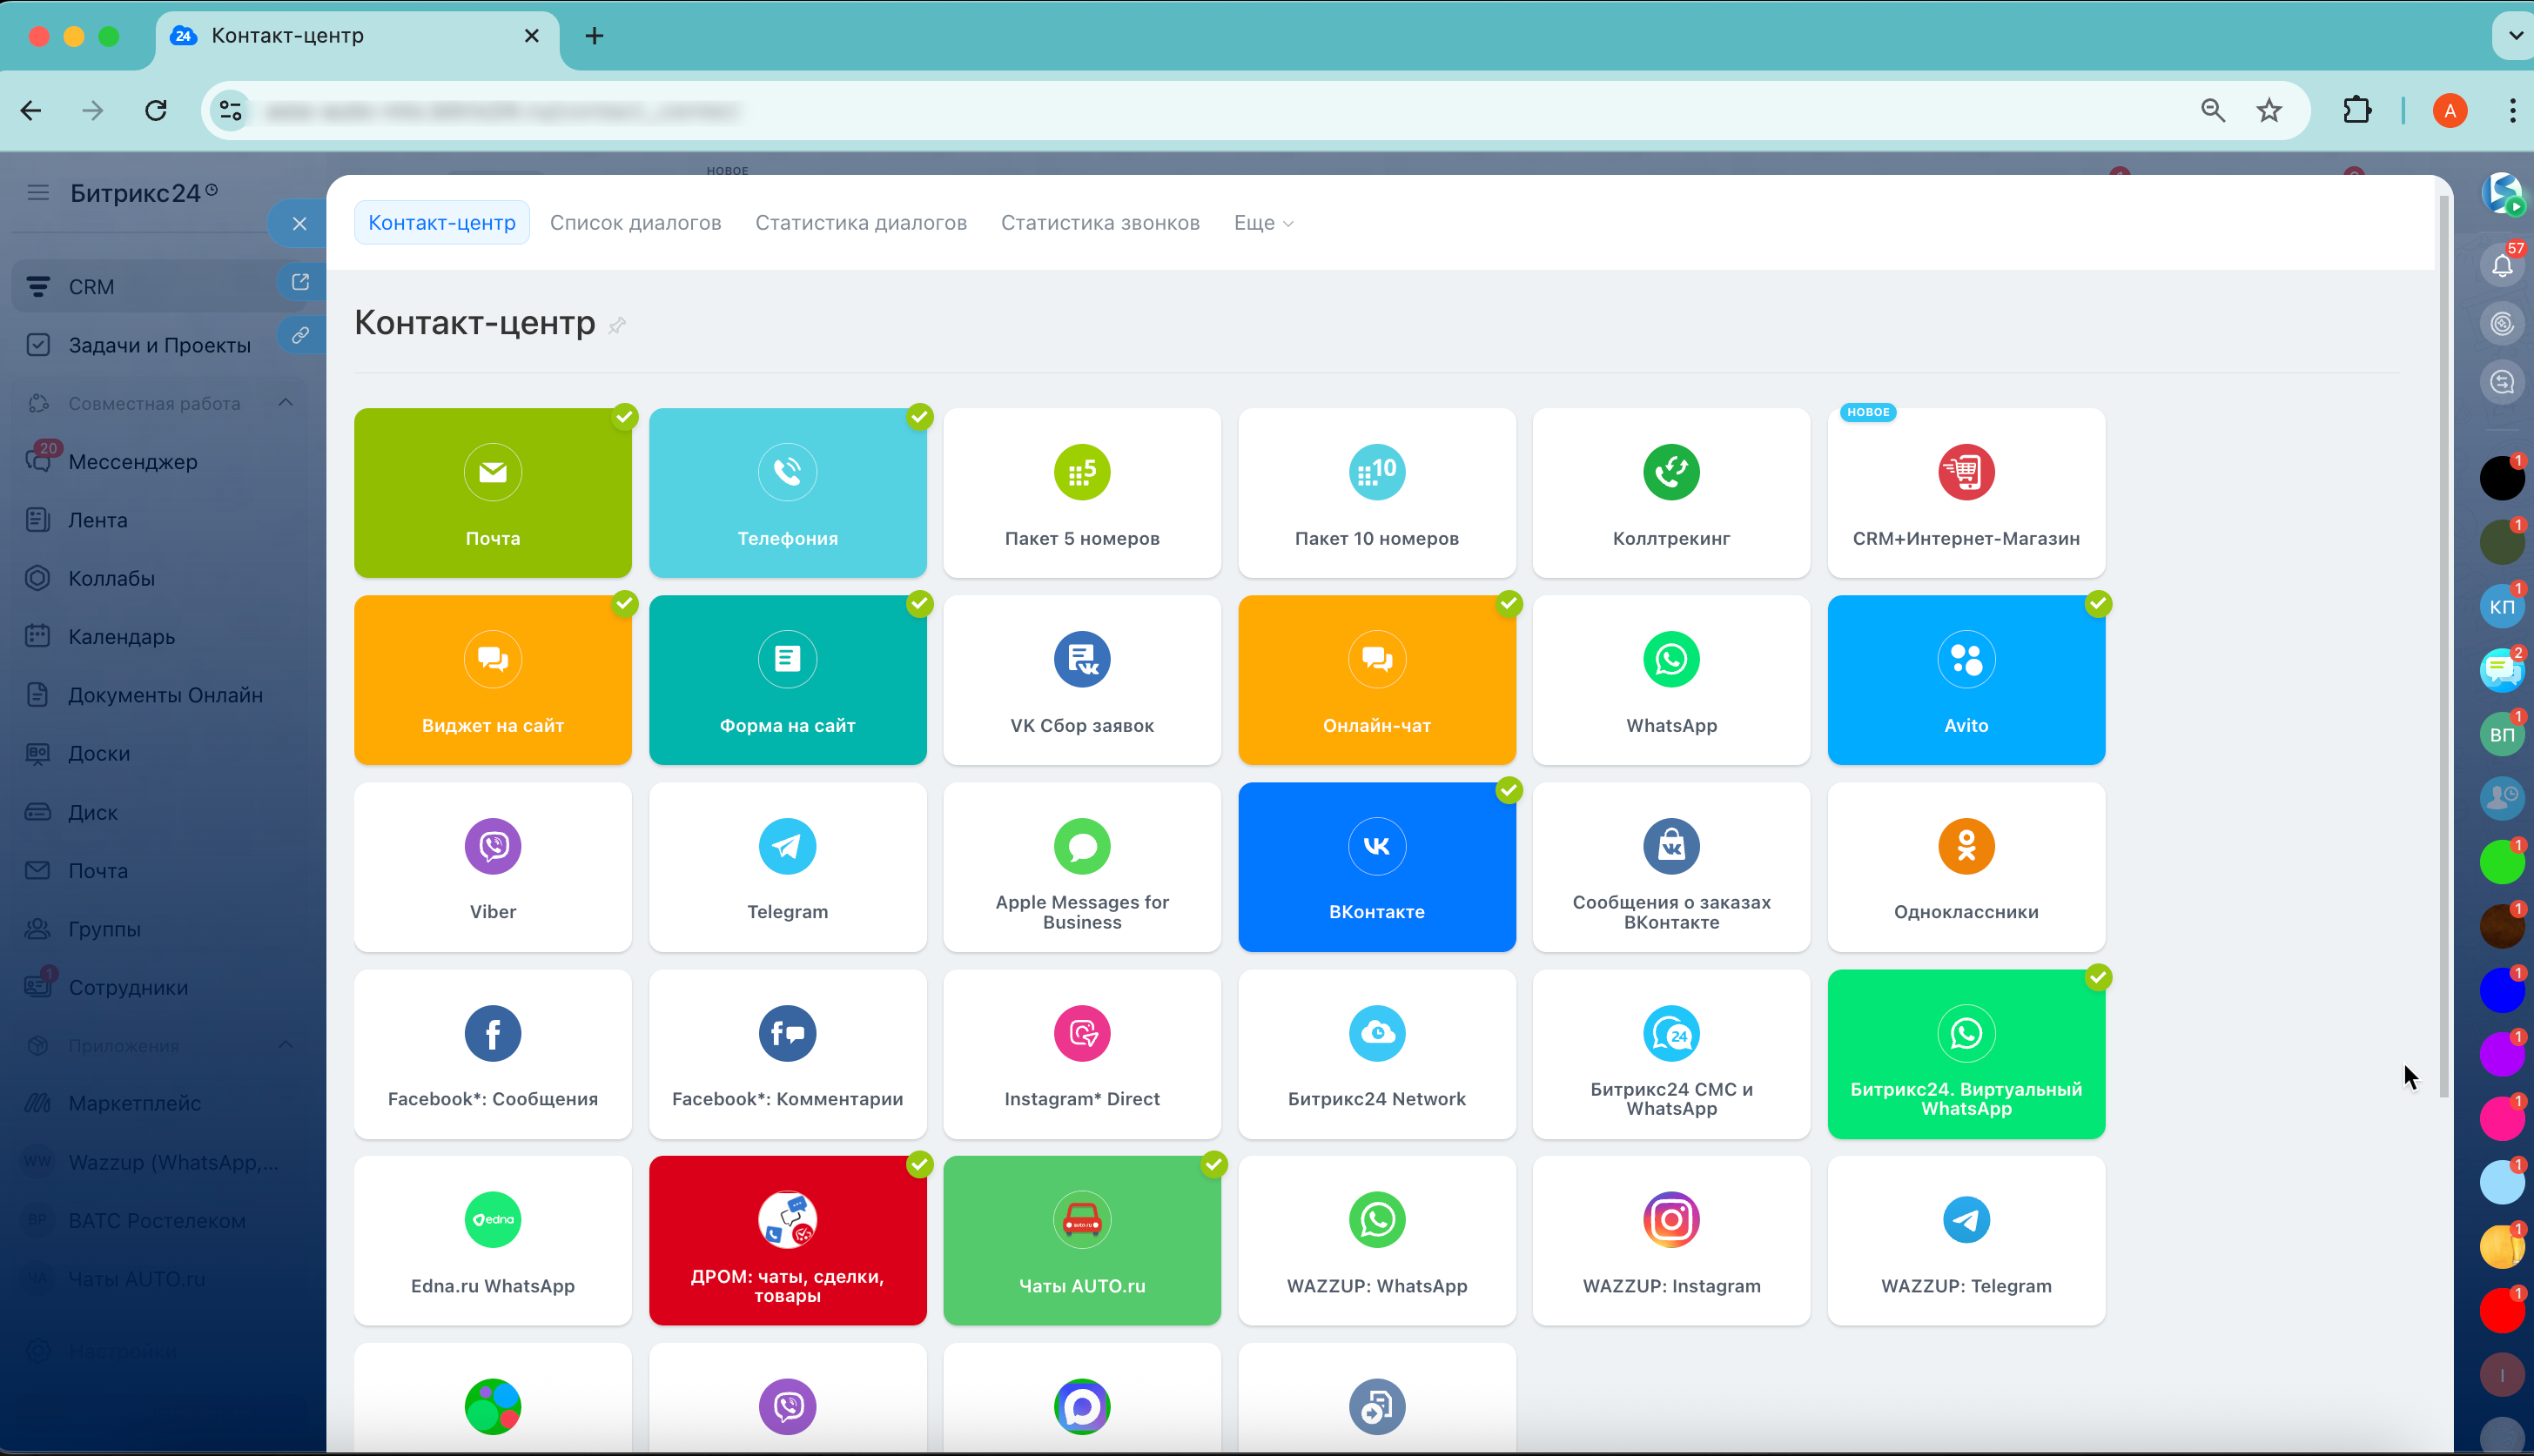Expand the Еще dropdown menu

(x=1263, y=223)
